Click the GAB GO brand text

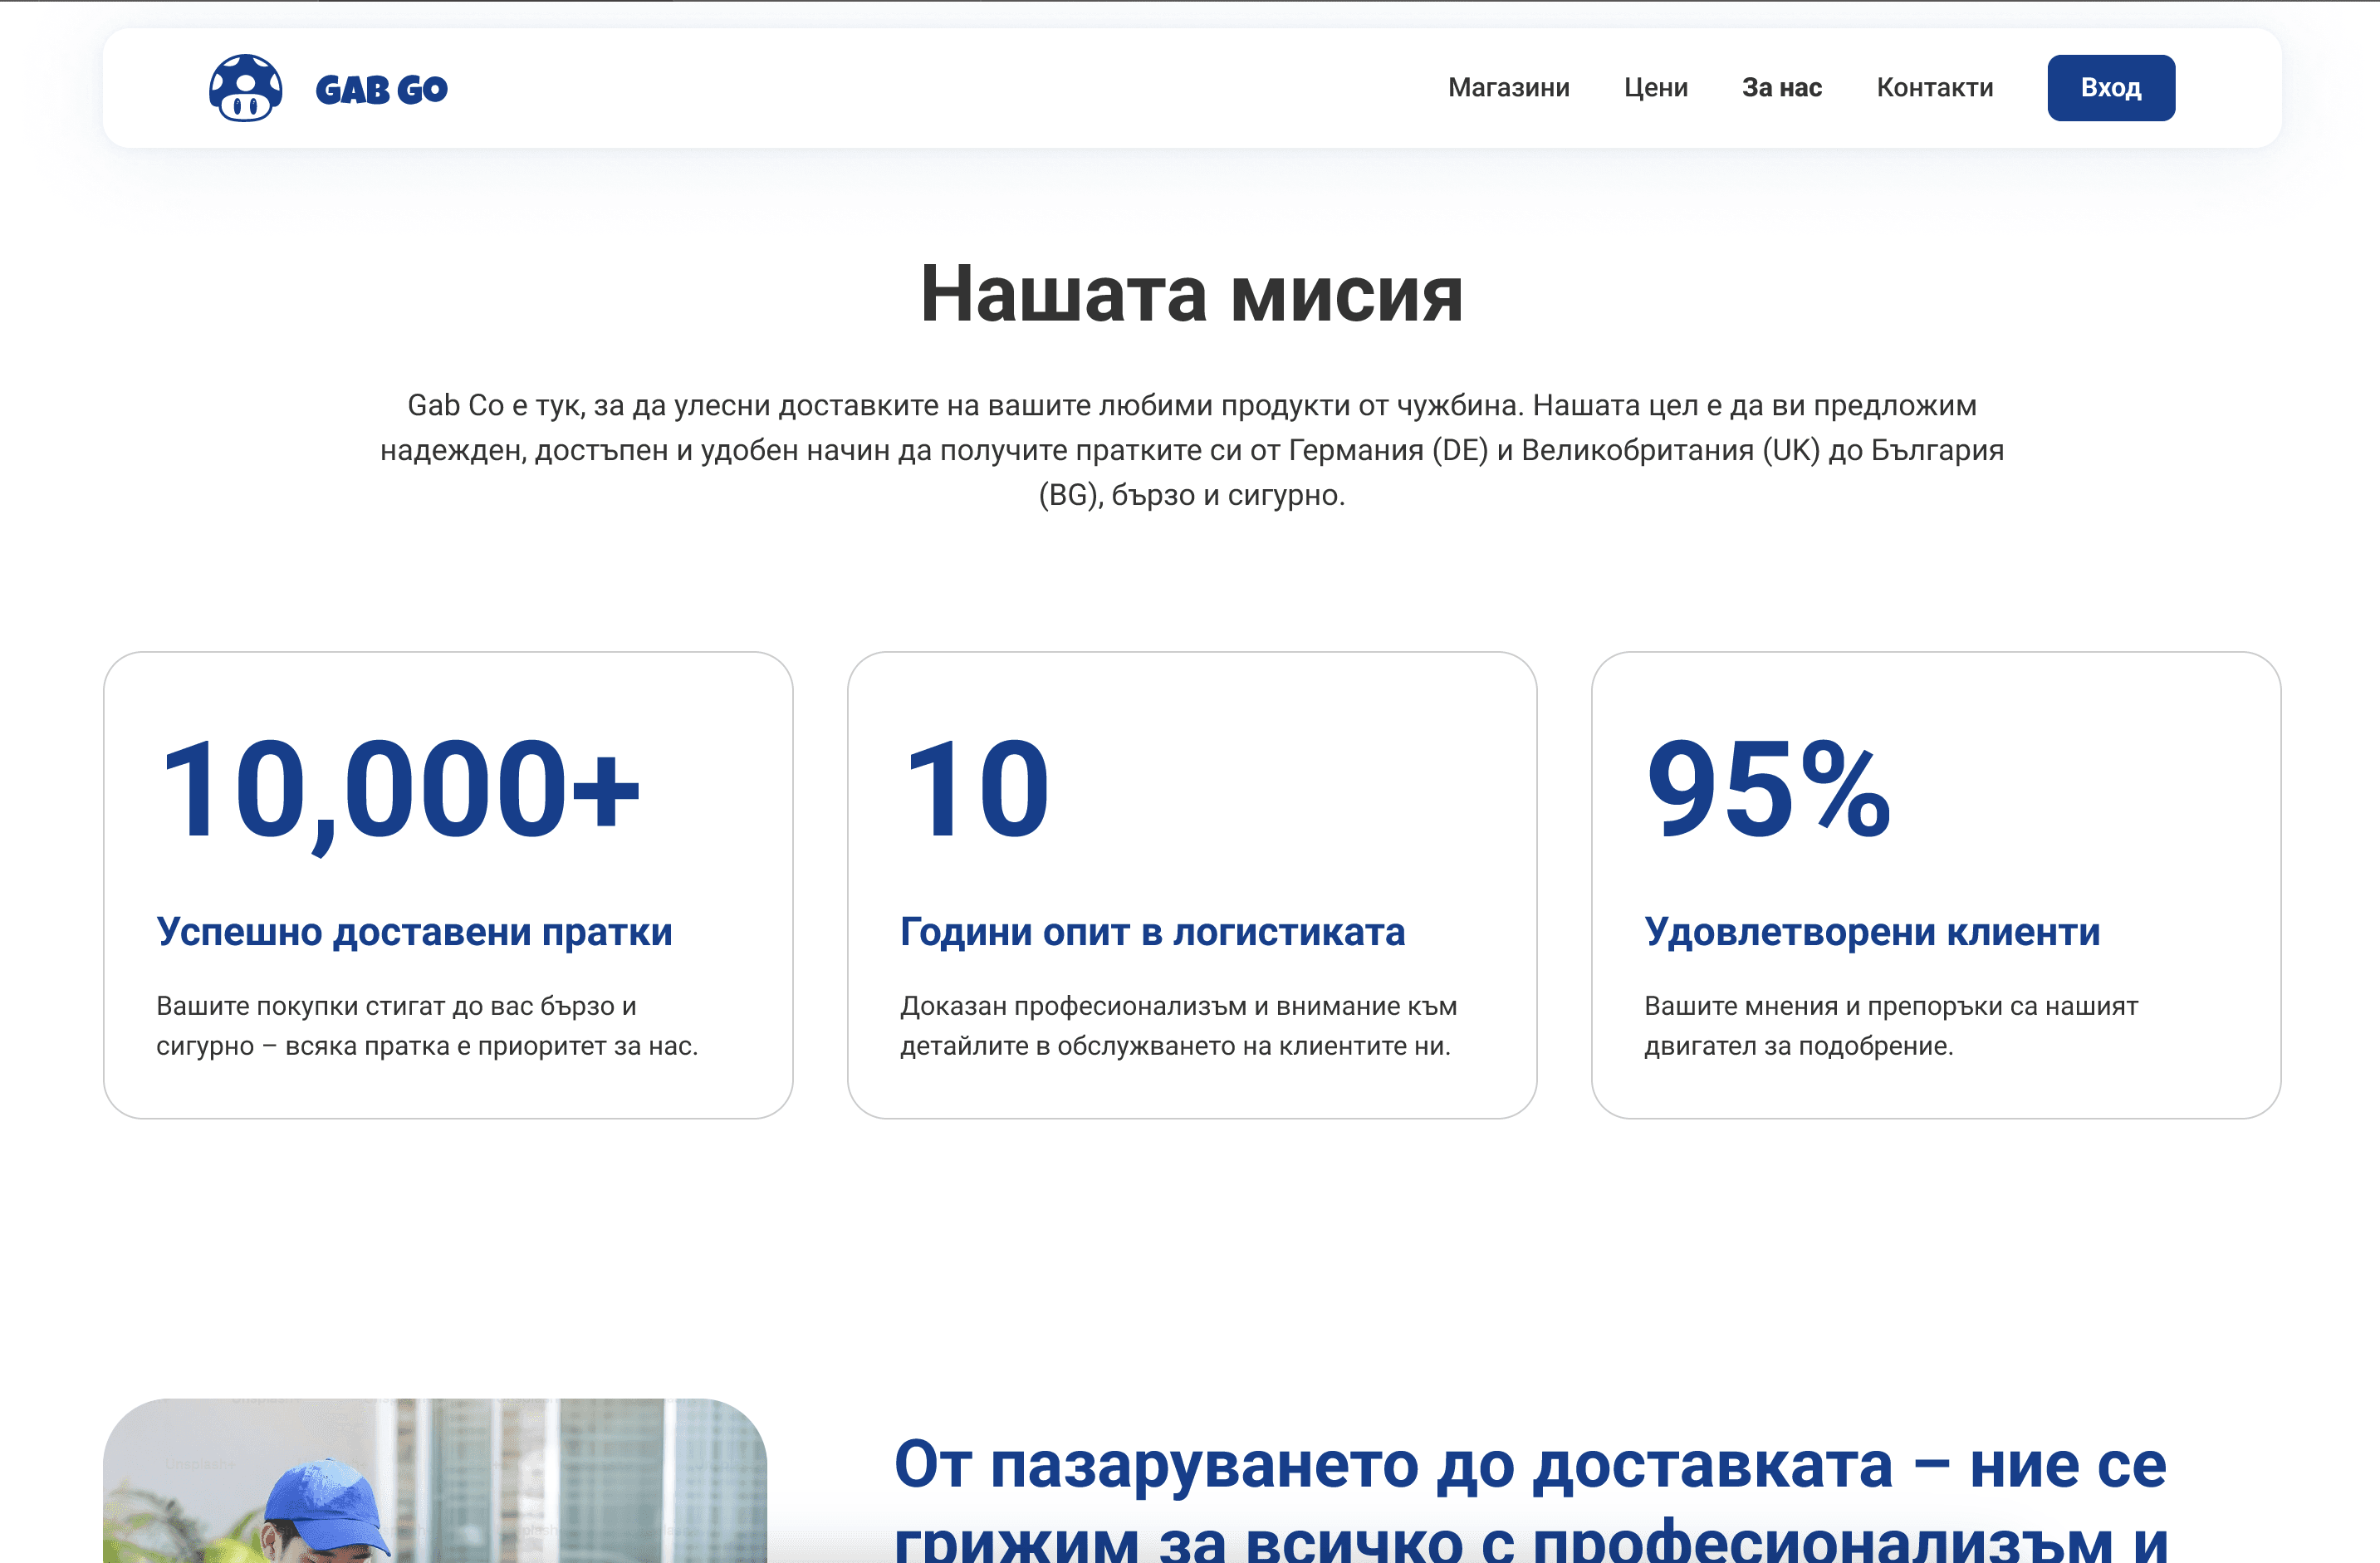(x=381, y=90)
